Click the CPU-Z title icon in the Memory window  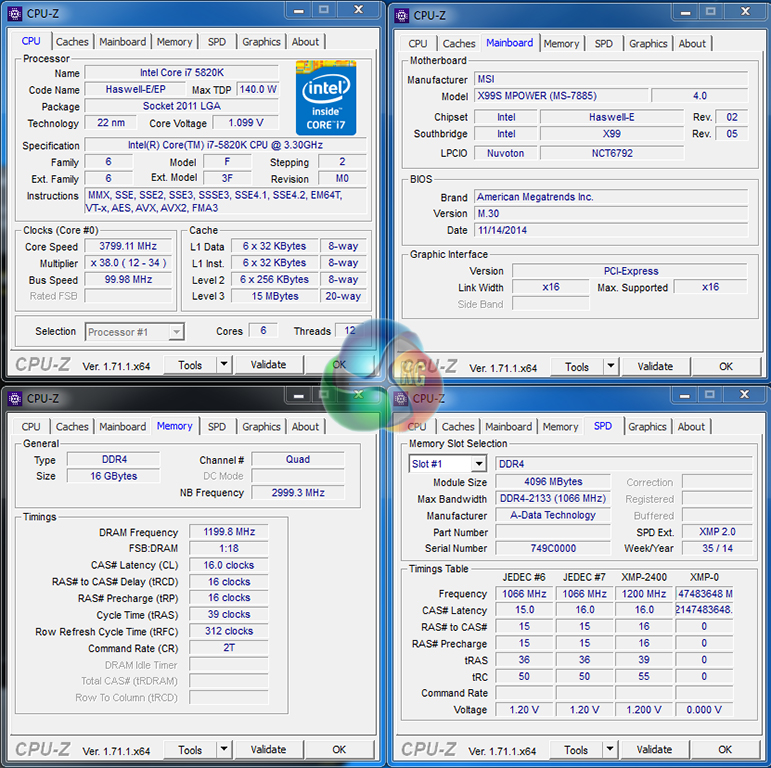pos(15,398)
